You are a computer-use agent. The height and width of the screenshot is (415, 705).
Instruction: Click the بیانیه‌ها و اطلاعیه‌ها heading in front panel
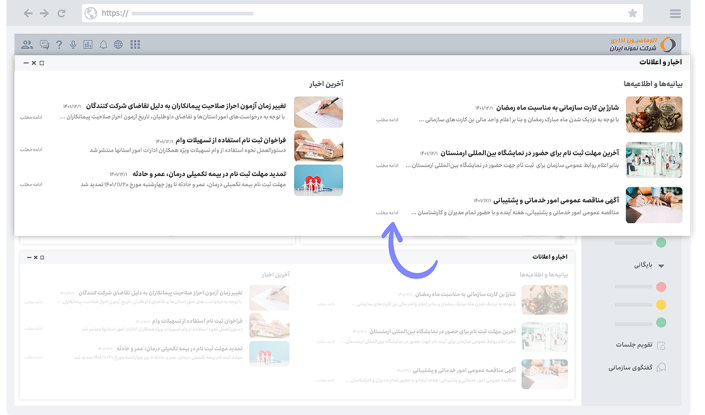(x=653, y=84)
